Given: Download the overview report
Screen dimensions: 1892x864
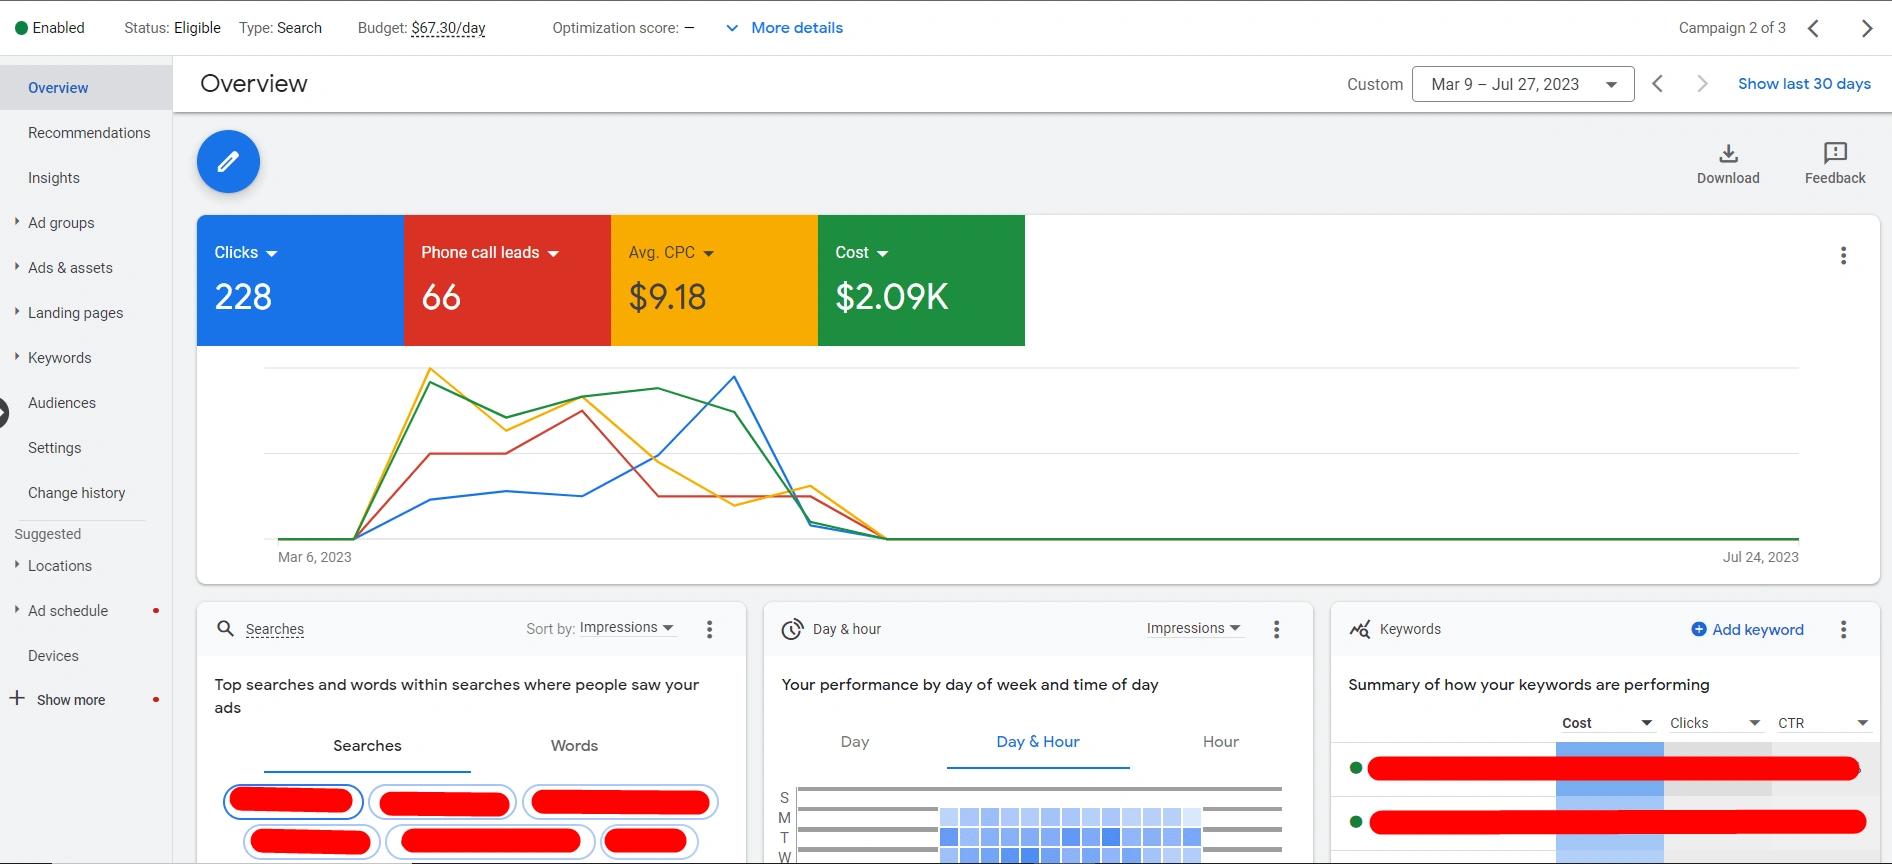Looking at the screenshot, I should tap(1728, 164).
